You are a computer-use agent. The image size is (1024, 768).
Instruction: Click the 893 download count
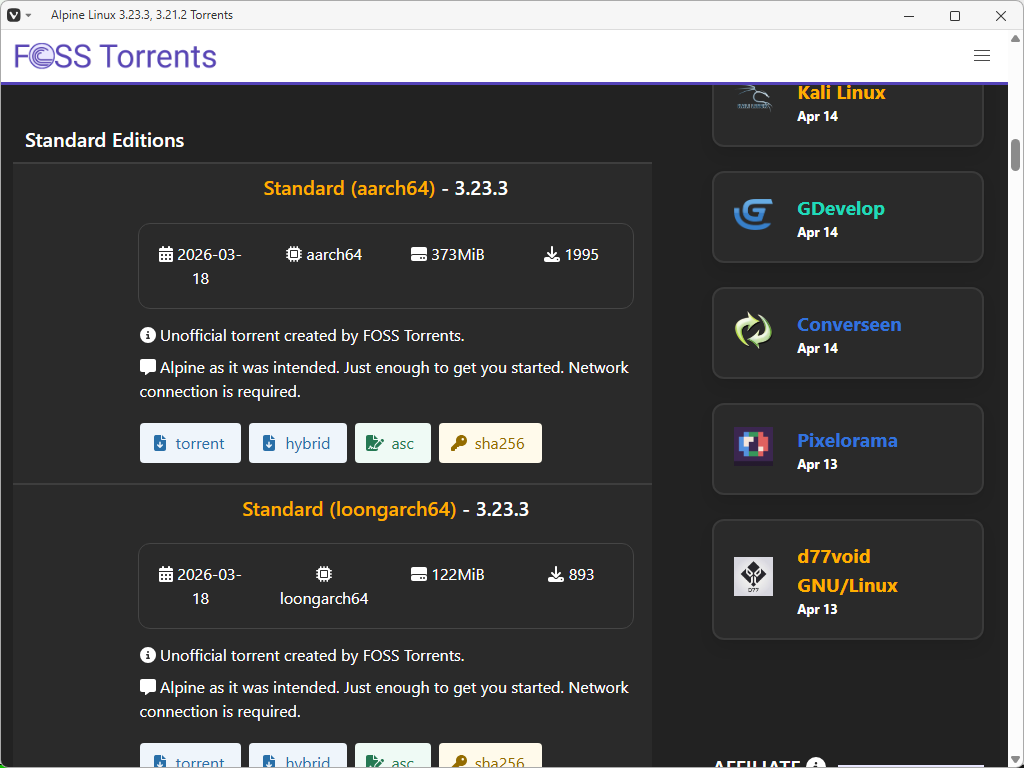(581, 575)
